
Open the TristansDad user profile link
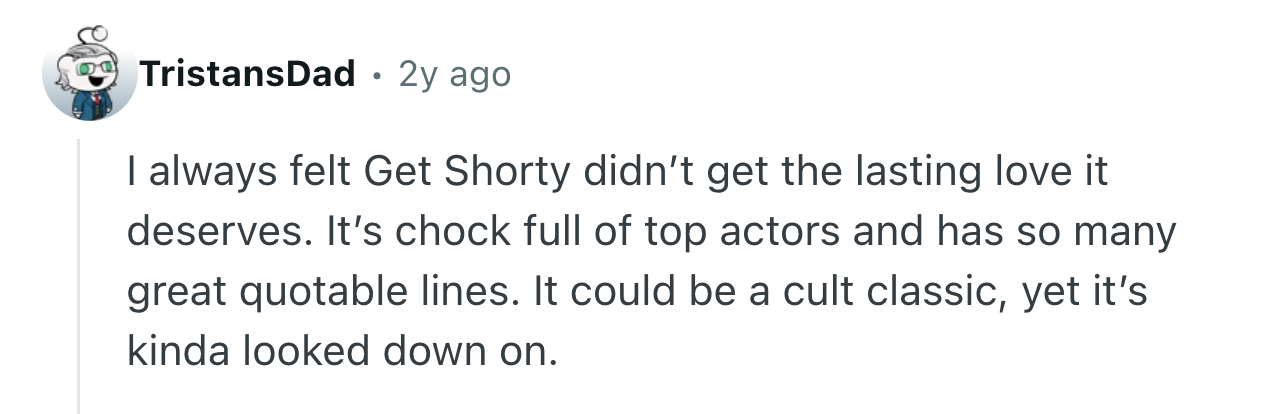tap(248, 73)
